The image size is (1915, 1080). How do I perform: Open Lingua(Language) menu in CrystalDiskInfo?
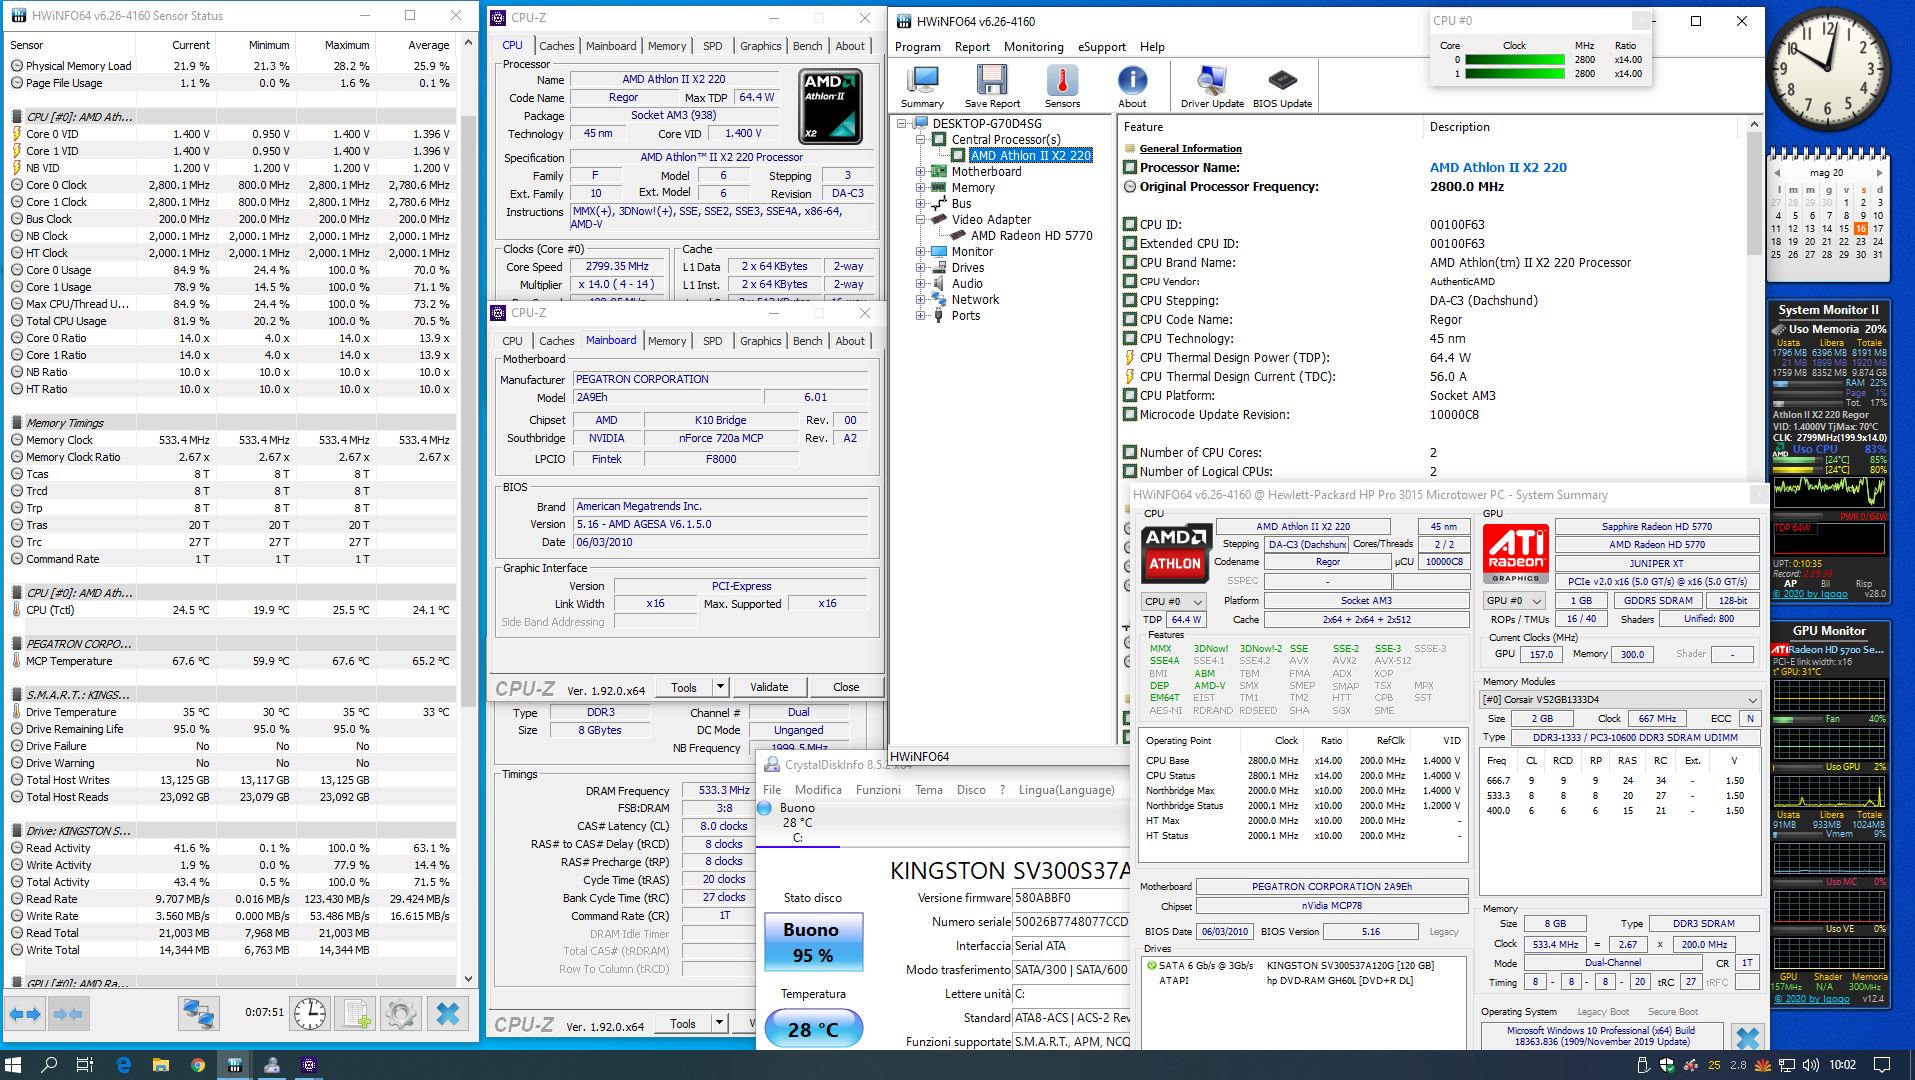coord(1066,790)
